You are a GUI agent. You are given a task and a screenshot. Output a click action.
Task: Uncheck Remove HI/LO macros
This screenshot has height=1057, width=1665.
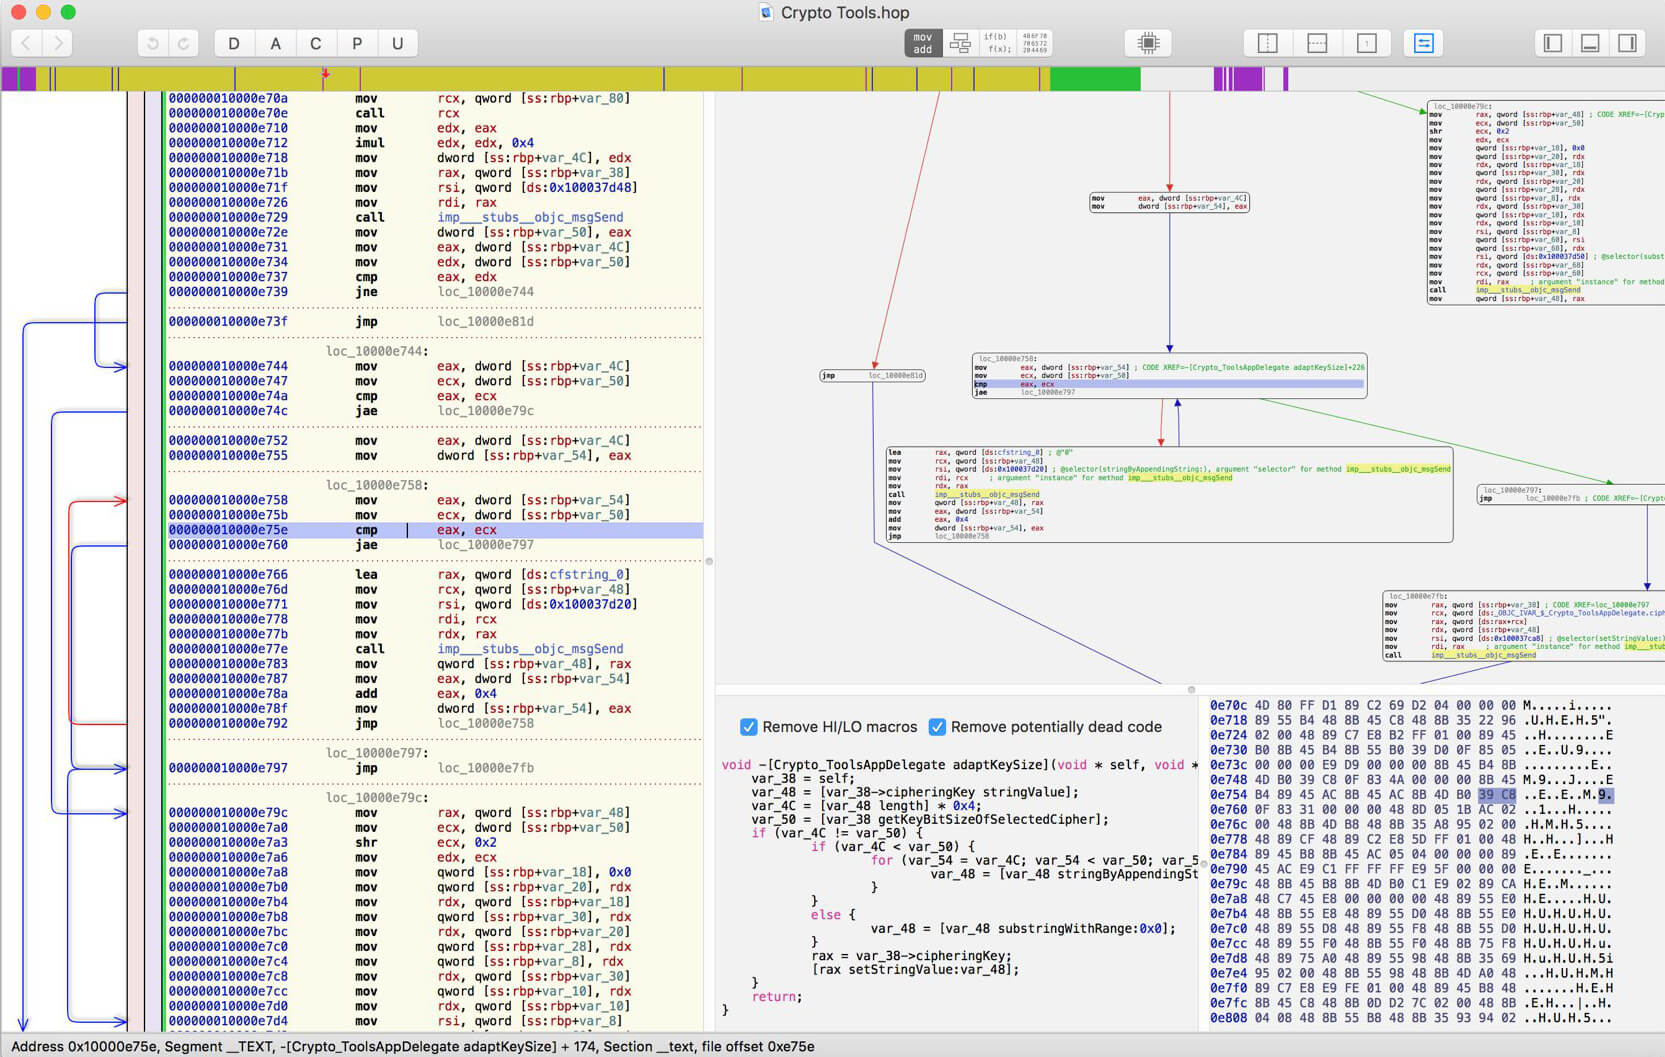pos(748,727)
